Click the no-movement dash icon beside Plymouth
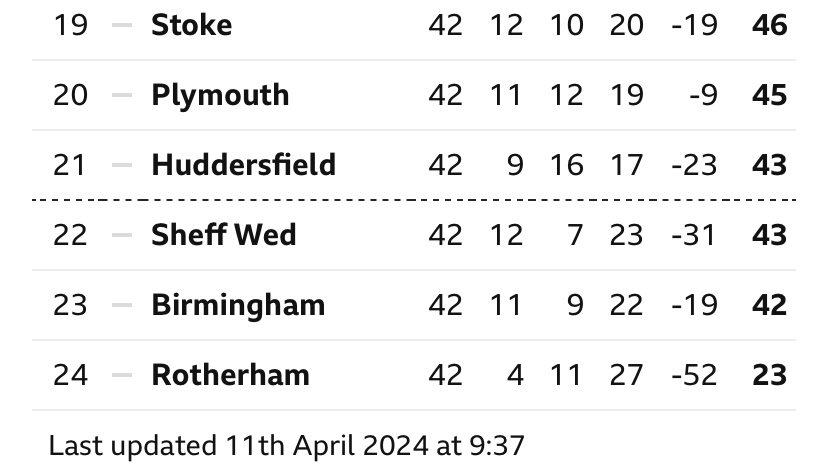Screen dimensions: 828x468 [x=122, y=95]
